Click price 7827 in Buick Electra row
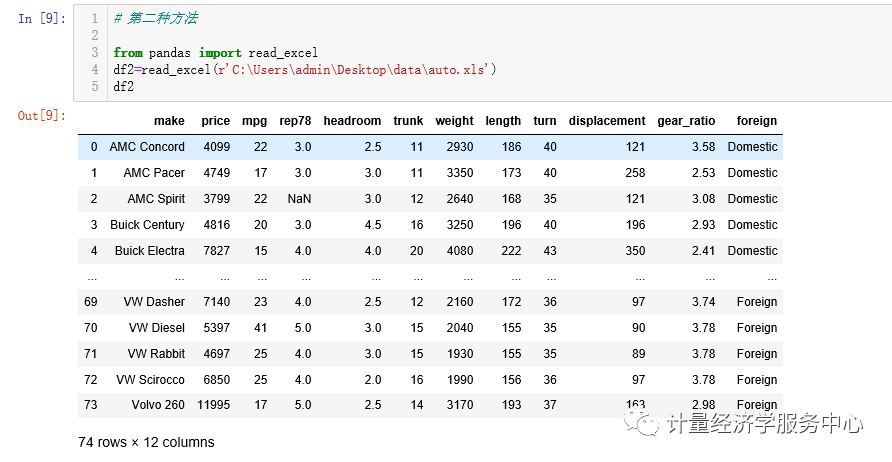This screenshot has width=892, height=462. coord(217,251)
